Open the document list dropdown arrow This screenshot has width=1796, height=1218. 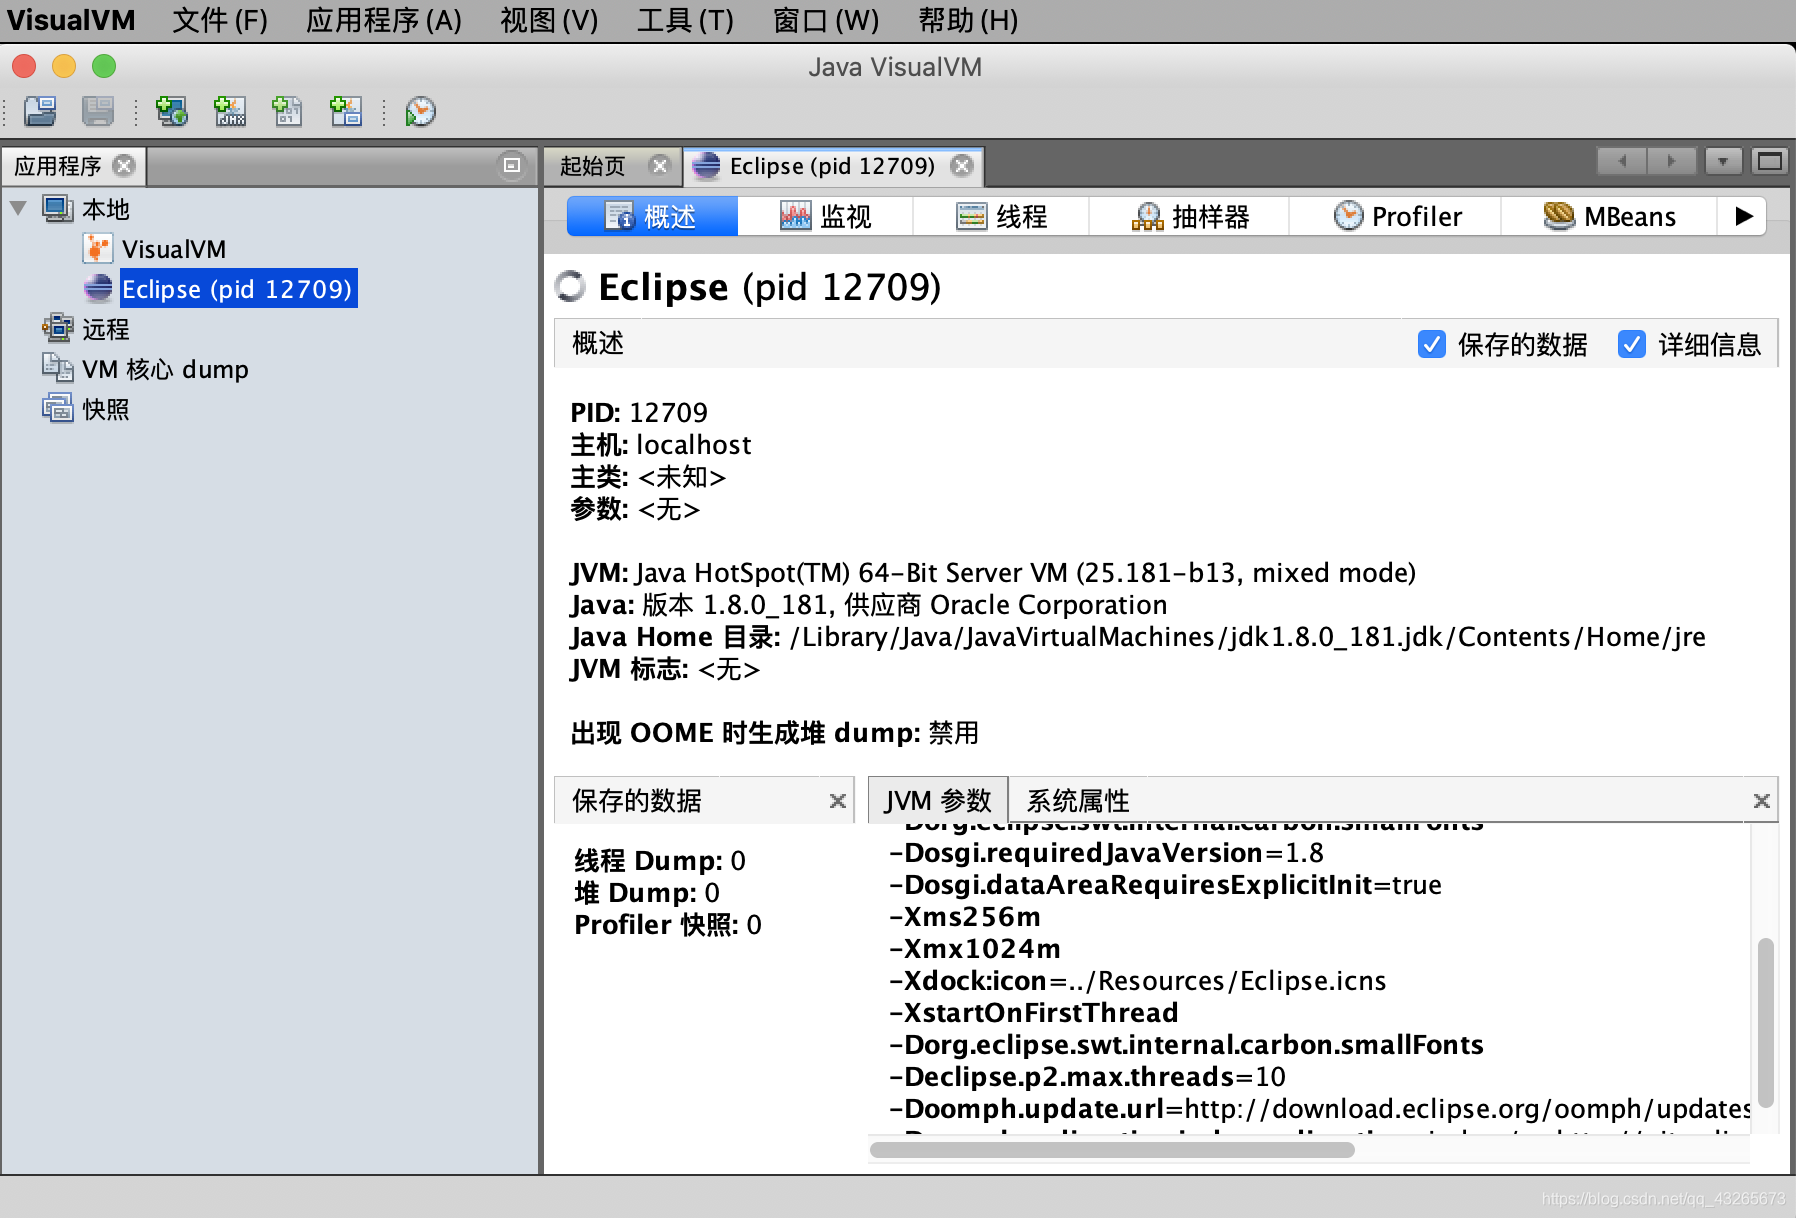pos(1723,161)
